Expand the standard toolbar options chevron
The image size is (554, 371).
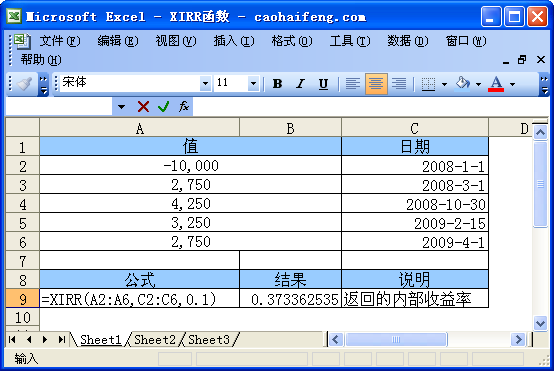(43, 85)
